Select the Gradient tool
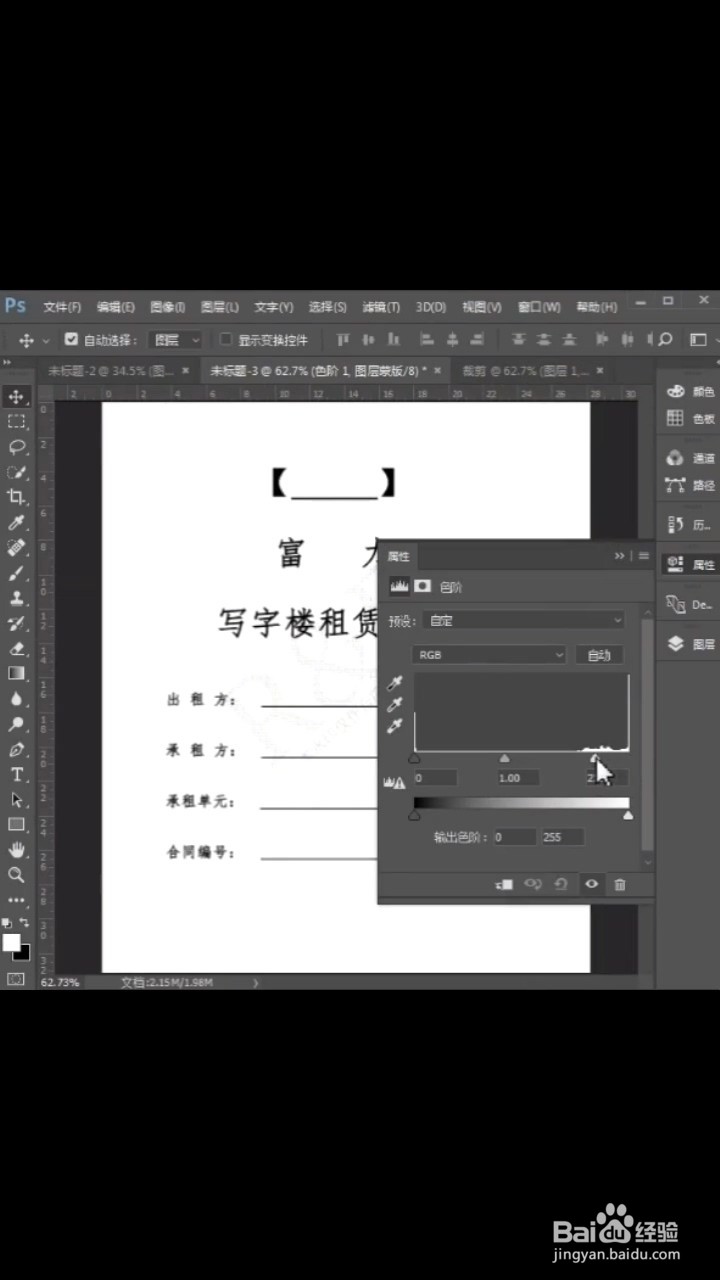This screenshot has height=1280, width=720. click(16, 673)
